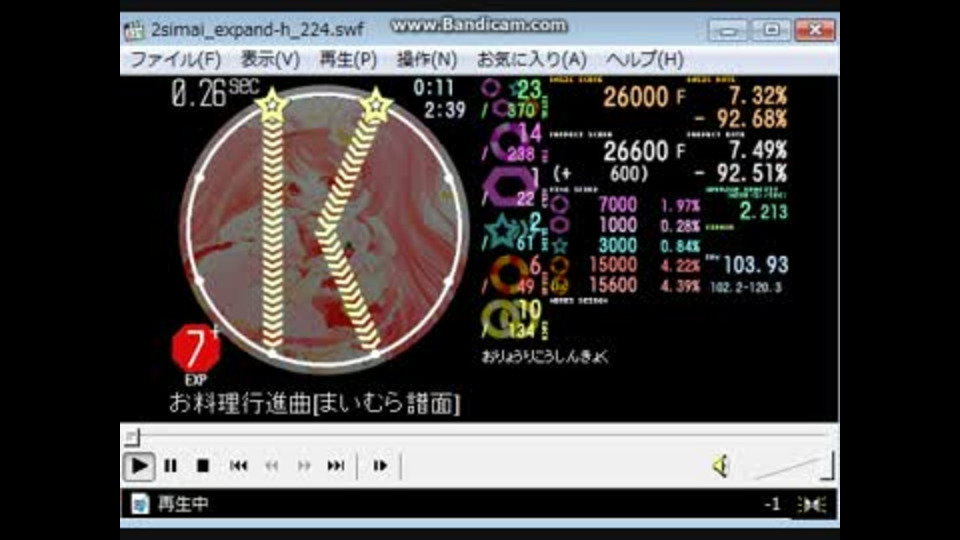Screen dimensions: 960x540
Task: Click the total time 2:39
Action: point(444,110)
